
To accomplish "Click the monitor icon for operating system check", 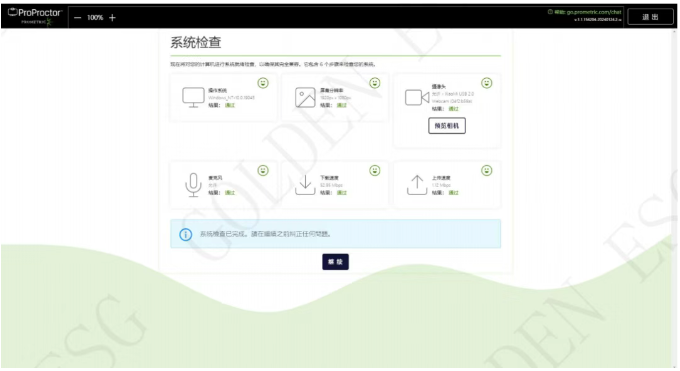I will (x=193, y=98).
